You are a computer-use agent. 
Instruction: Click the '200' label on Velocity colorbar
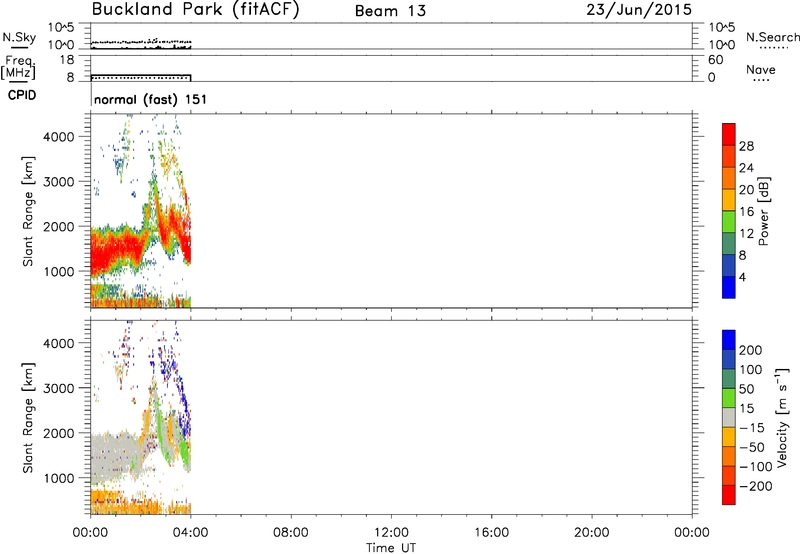[x=751, y=350]
